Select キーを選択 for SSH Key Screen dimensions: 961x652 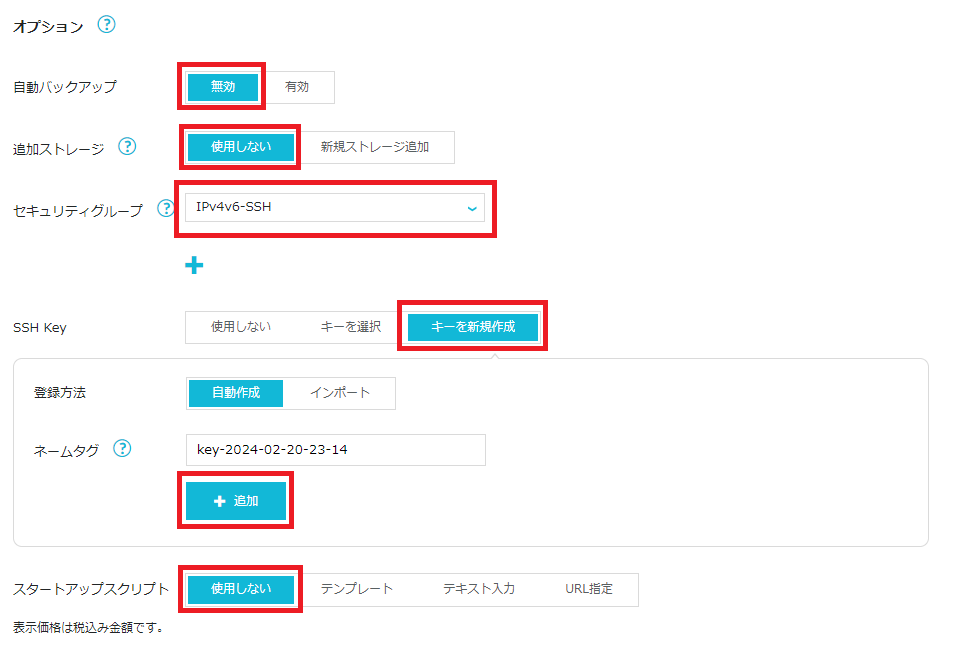point(351,327)
